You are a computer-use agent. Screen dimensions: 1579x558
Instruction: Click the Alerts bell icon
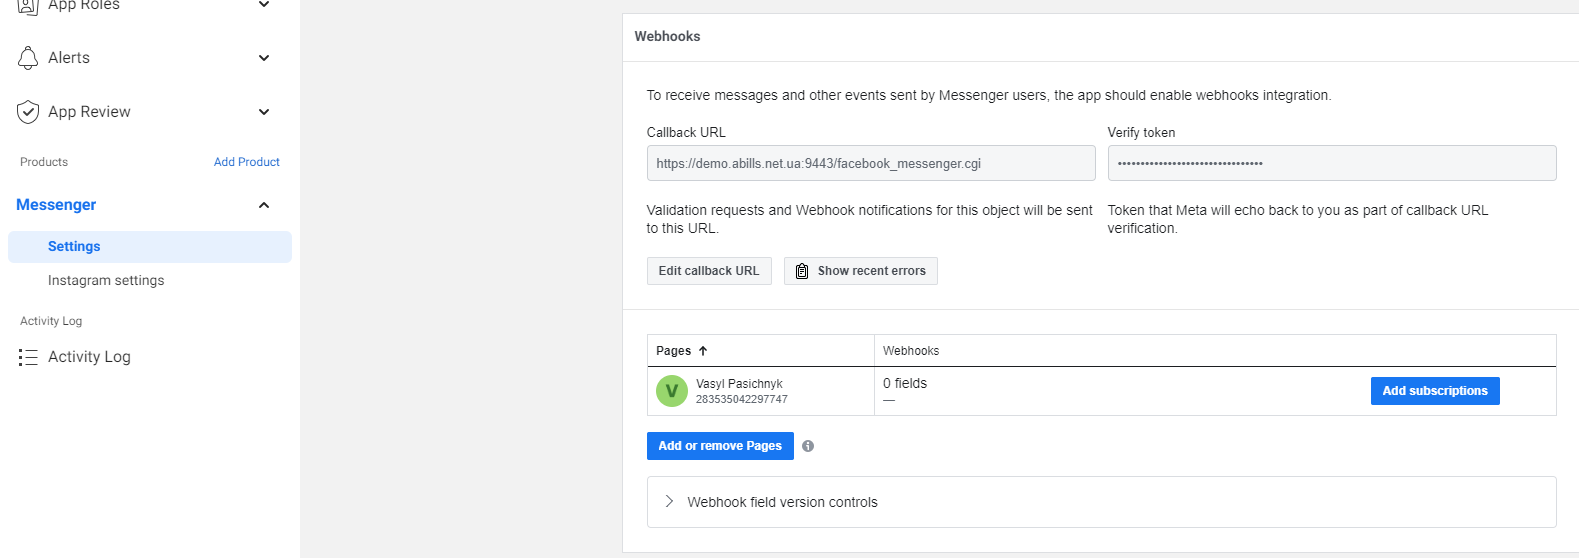28,58
